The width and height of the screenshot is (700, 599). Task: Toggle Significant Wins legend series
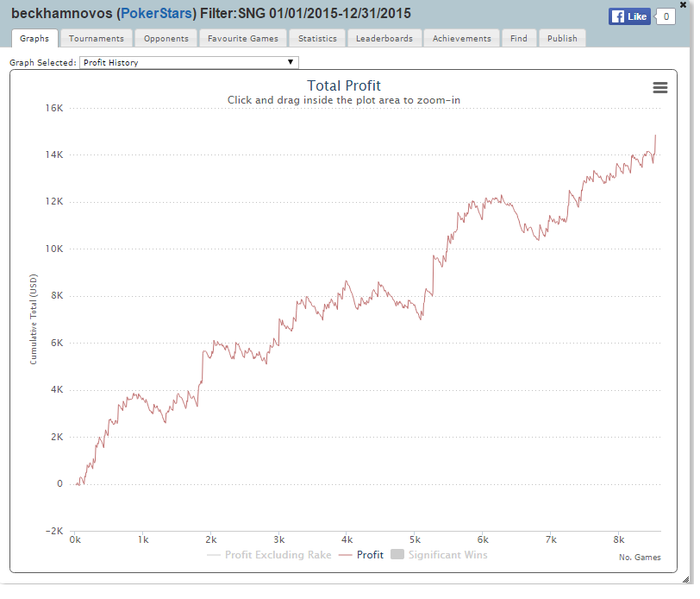tap(439, 555)
